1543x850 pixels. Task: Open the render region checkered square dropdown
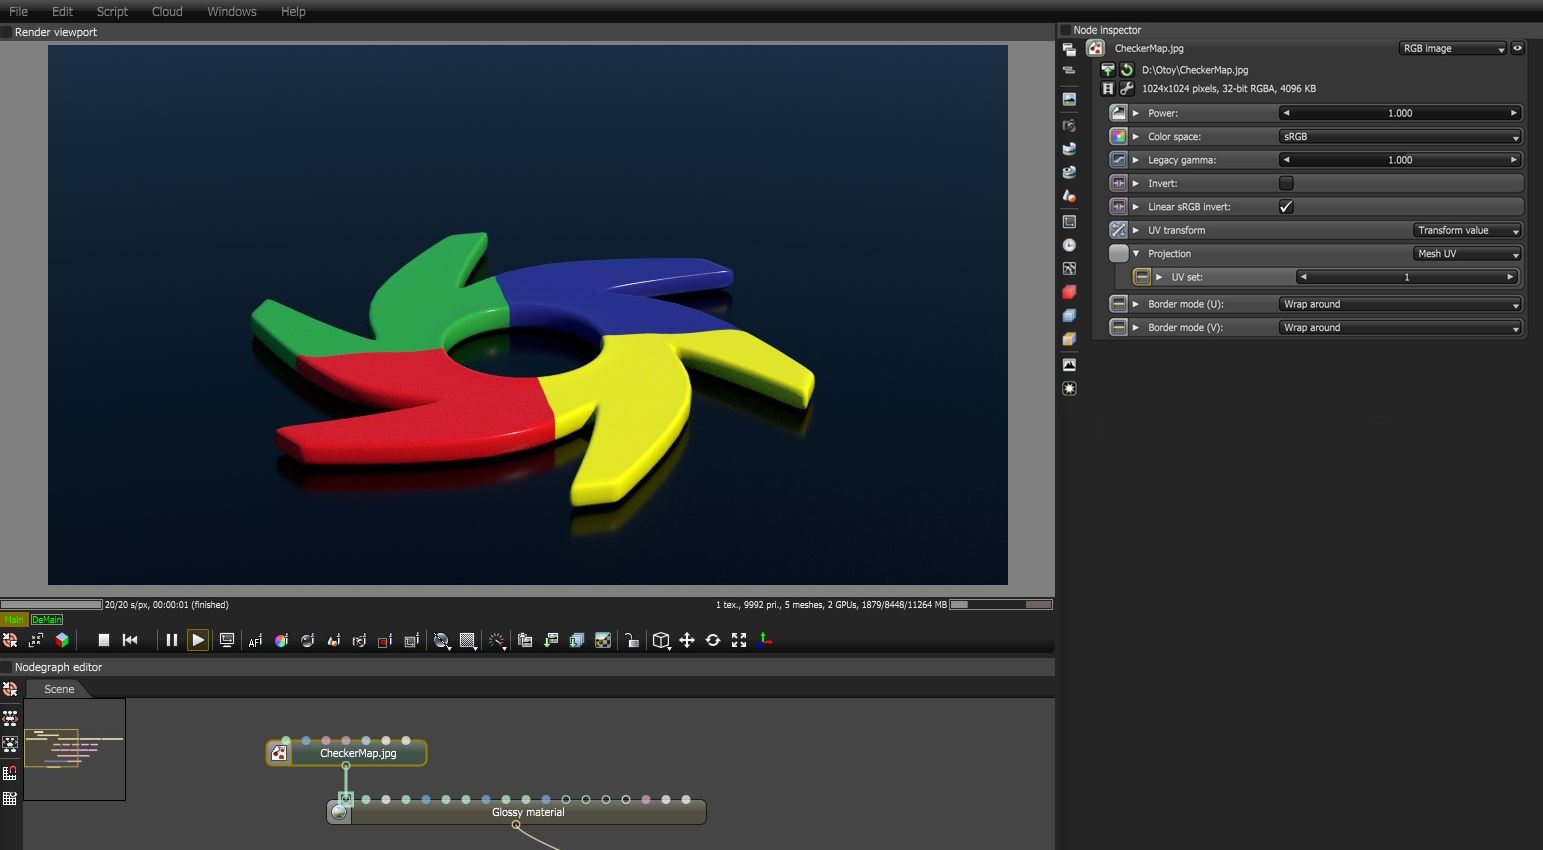coord(468,641)
